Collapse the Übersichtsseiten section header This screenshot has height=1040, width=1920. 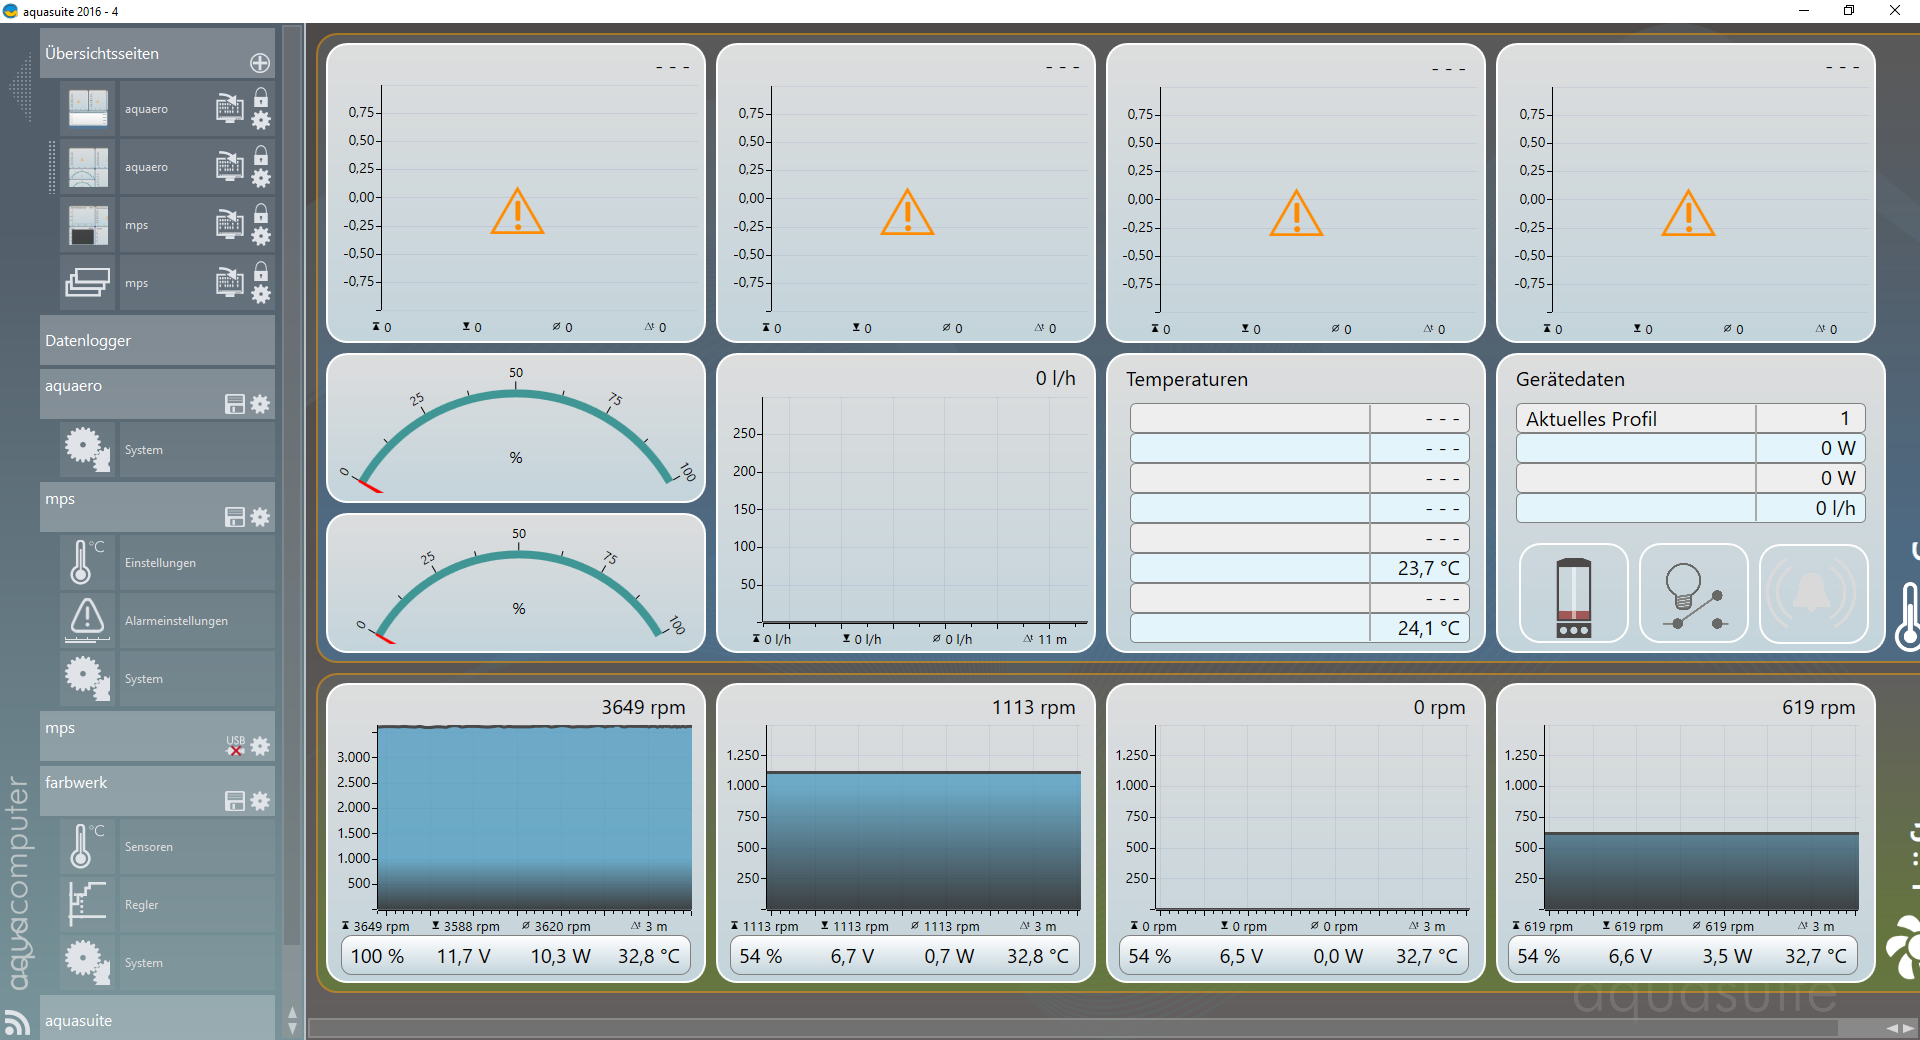coord(140,54)
